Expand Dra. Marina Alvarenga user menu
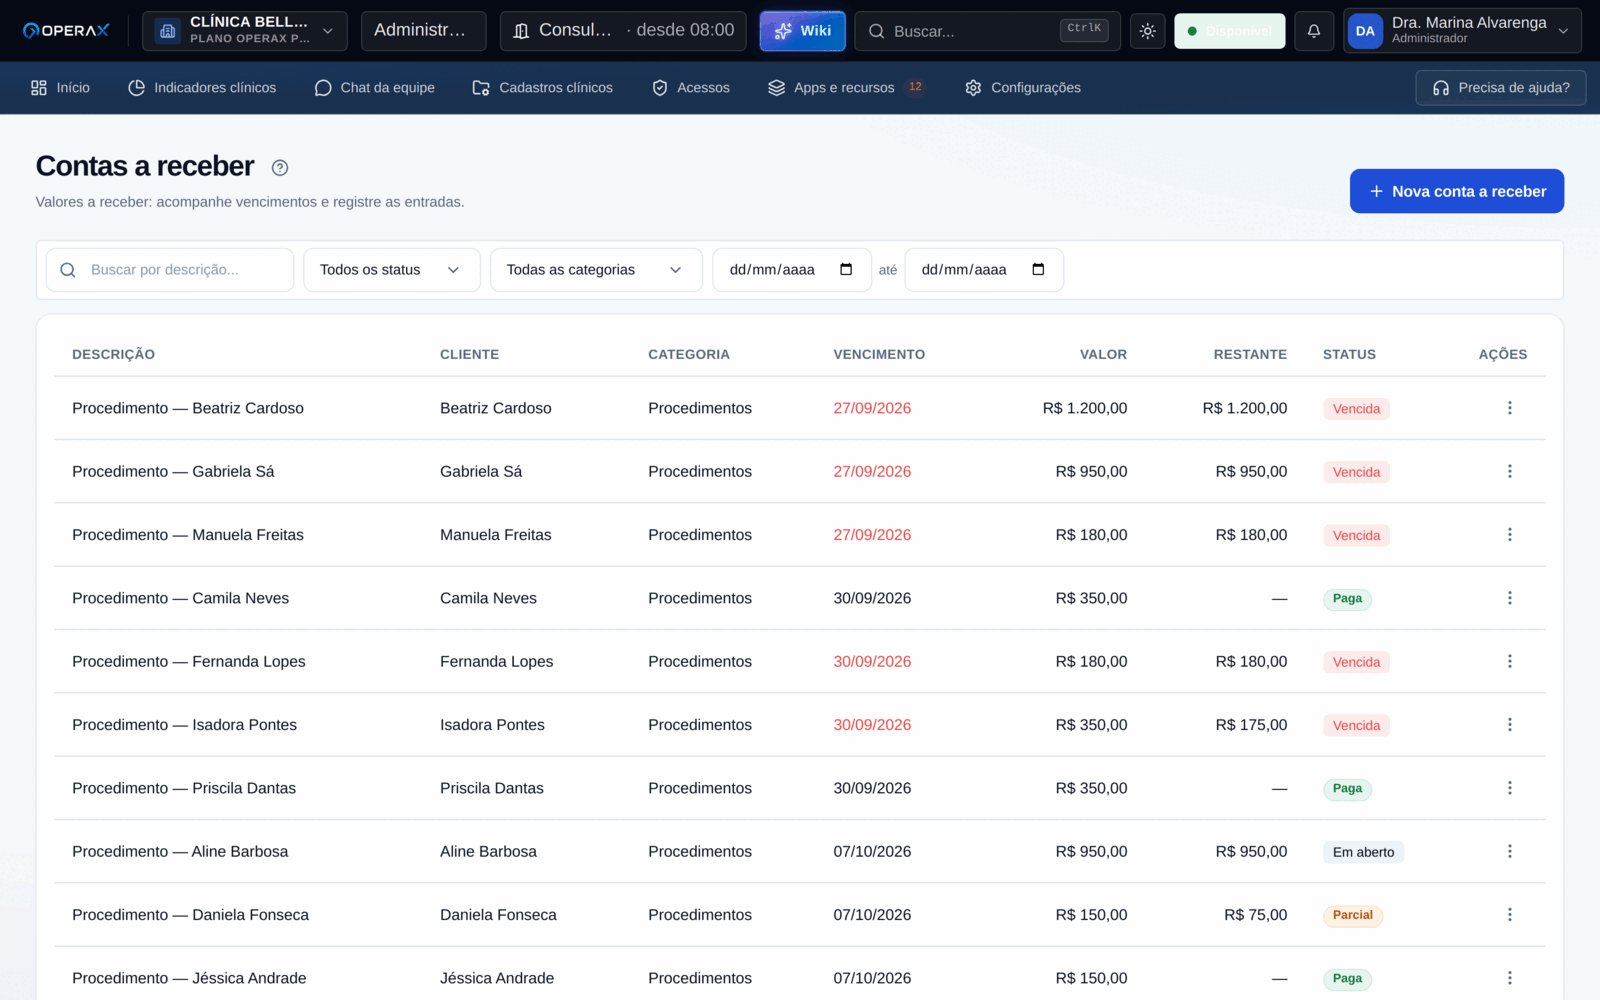This screenshot has height=1000, width=1600. 1462,31
